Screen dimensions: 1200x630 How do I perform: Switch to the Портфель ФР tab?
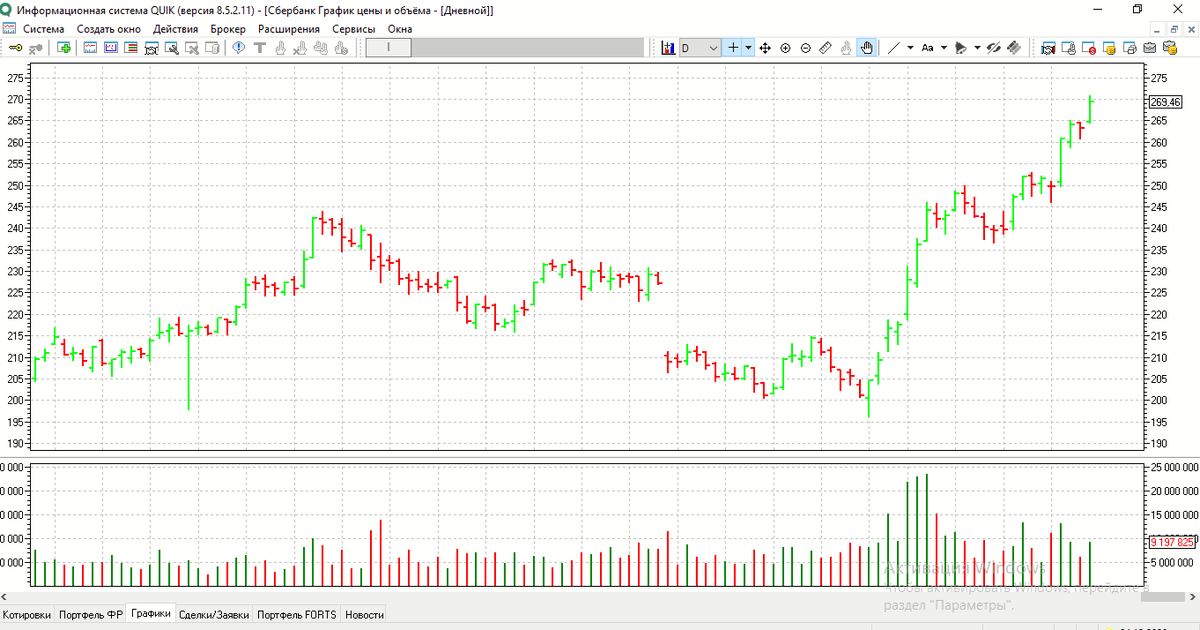click(90, 614)
